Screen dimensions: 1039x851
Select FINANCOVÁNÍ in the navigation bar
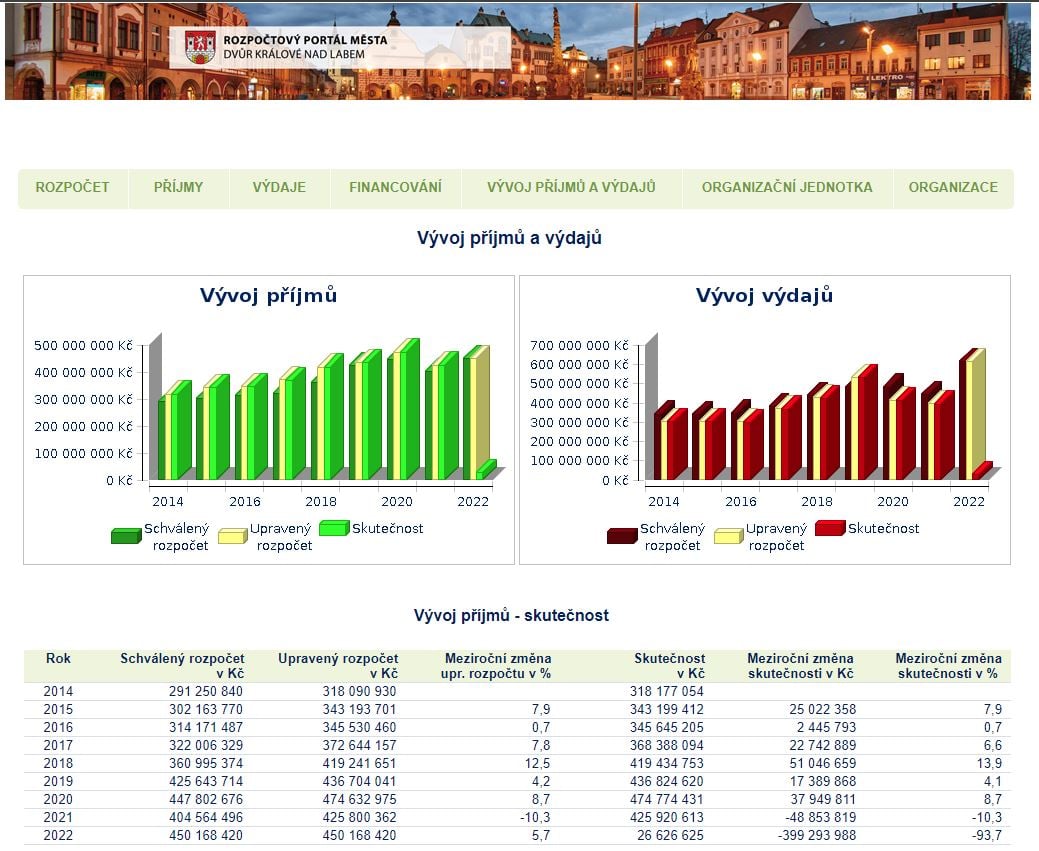[395, 188]
